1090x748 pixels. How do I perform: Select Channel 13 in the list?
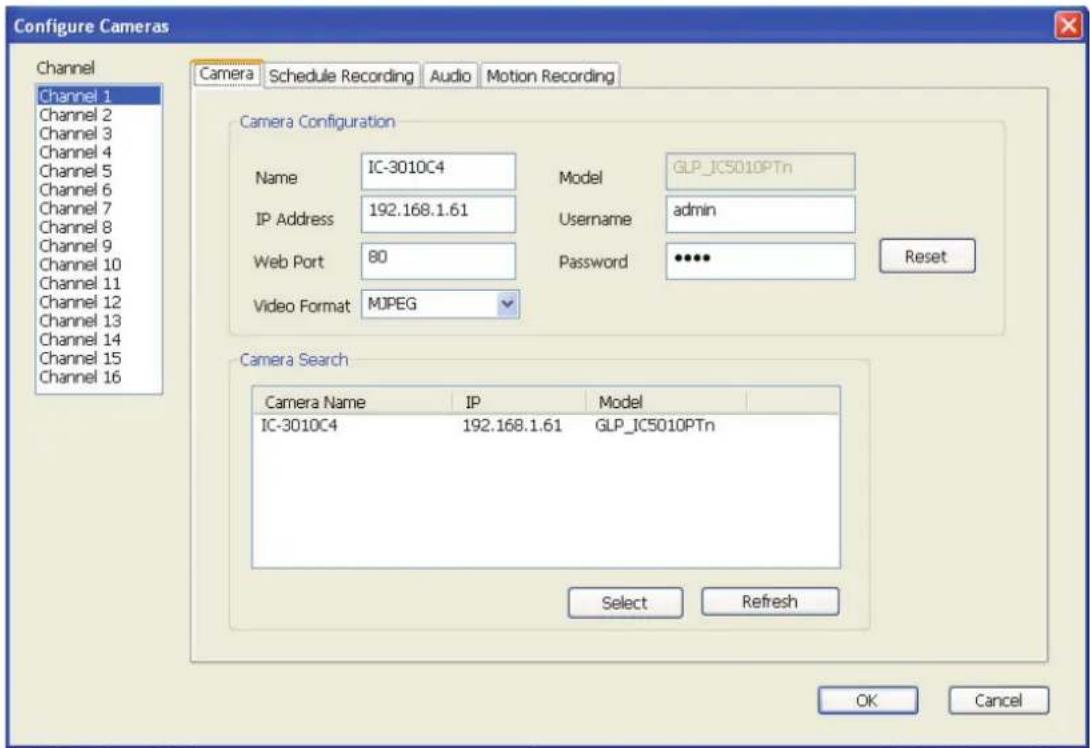[99, 321]
